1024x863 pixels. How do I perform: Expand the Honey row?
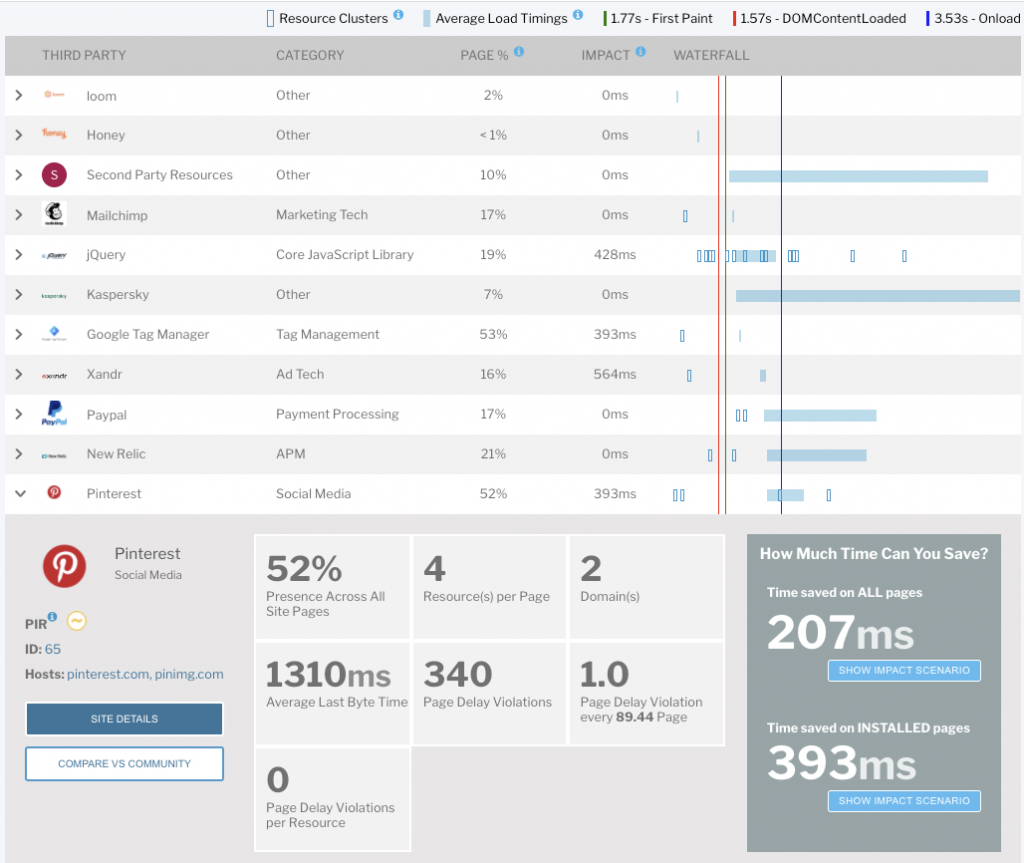coord(19,135)
